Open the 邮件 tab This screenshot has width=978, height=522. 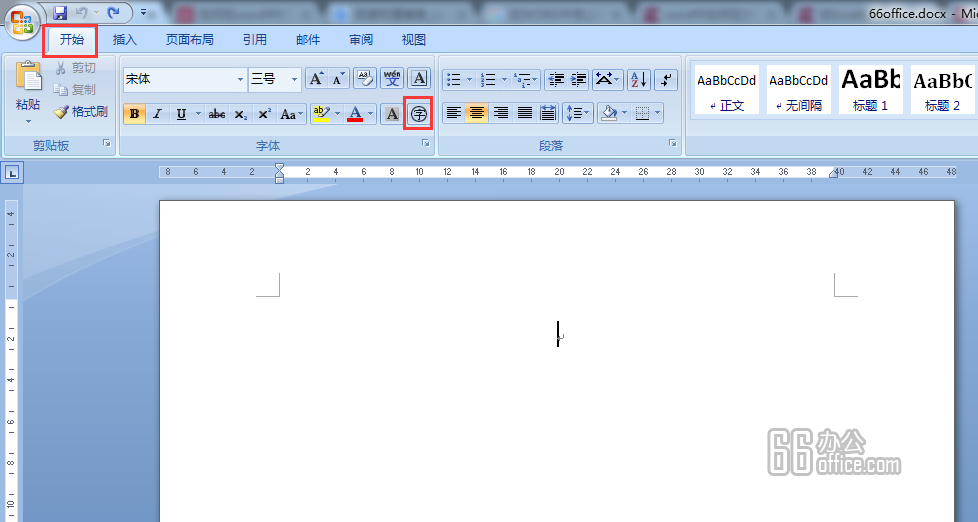pos(308,39)
